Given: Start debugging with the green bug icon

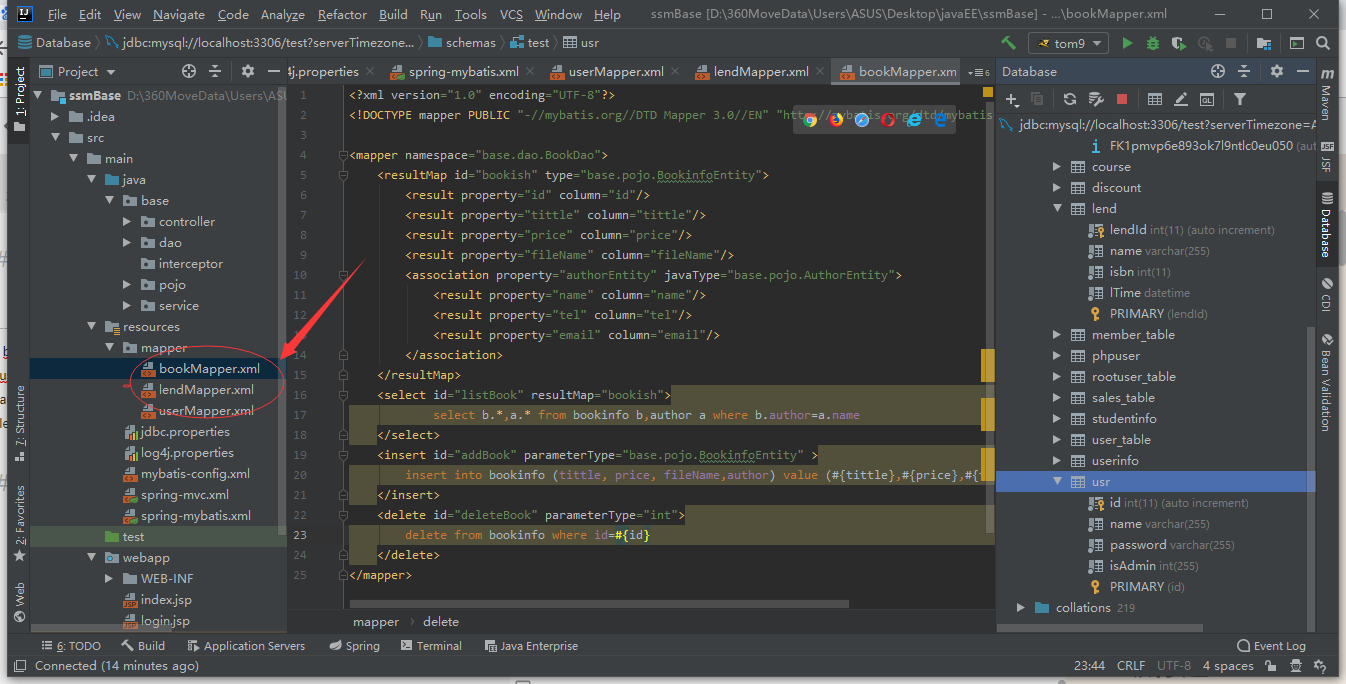Looking at the screenshot, I should (x=1153, y=43).
